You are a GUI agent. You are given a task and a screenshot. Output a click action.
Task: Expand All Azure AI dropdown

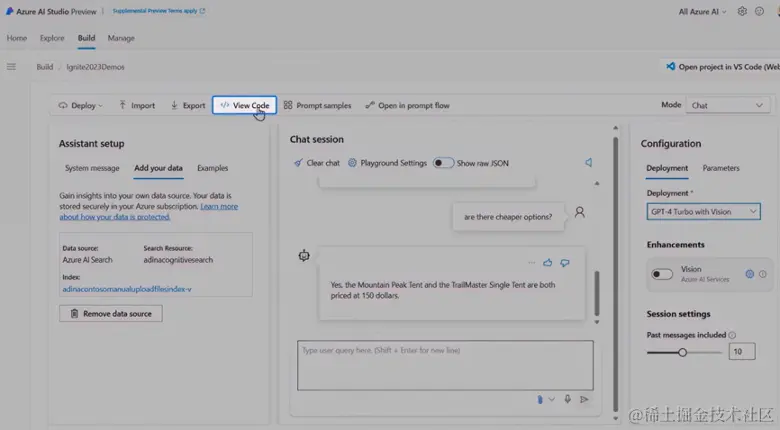702,11
